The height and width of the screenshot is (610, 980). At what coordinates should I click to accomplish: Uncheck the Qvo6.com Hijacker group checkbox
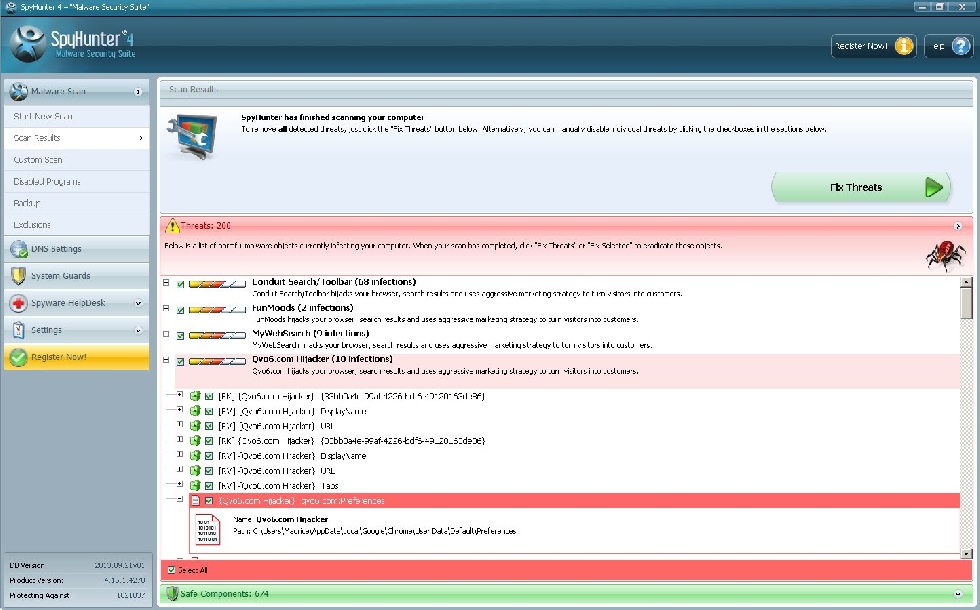(181, 361)
